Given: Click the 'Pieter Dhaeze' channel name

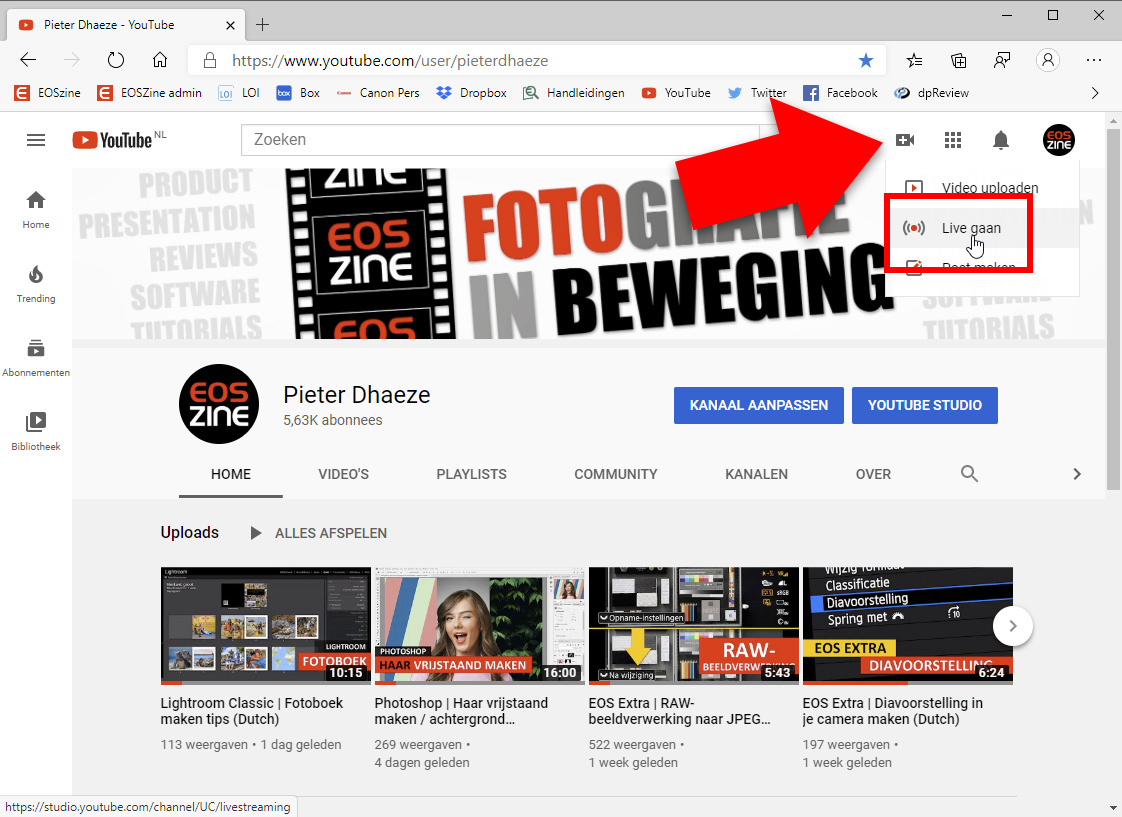Looking at the screenshot, I should tap(356, 395).
